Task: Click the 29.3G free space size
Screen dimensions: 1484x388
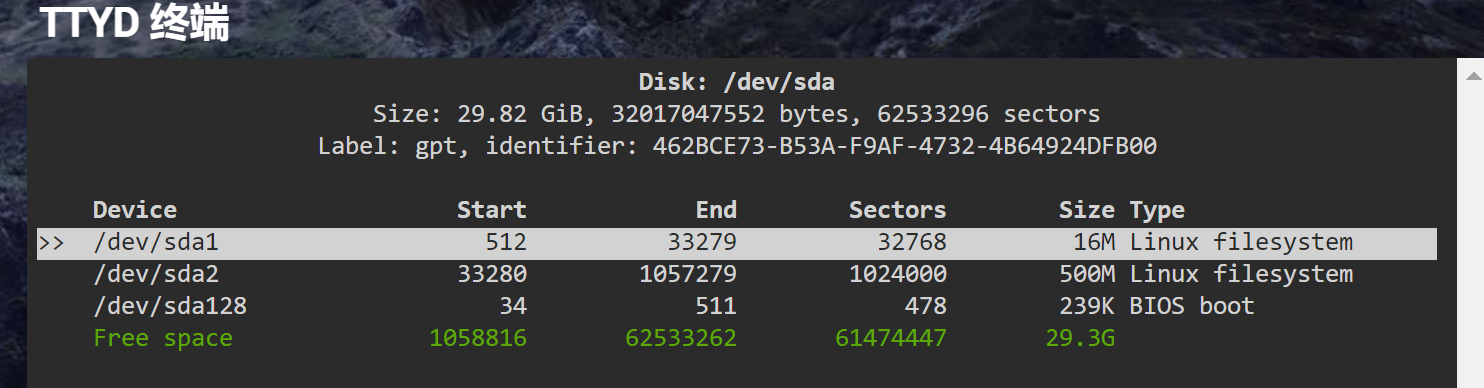Action: click(x=1080, y=339)
